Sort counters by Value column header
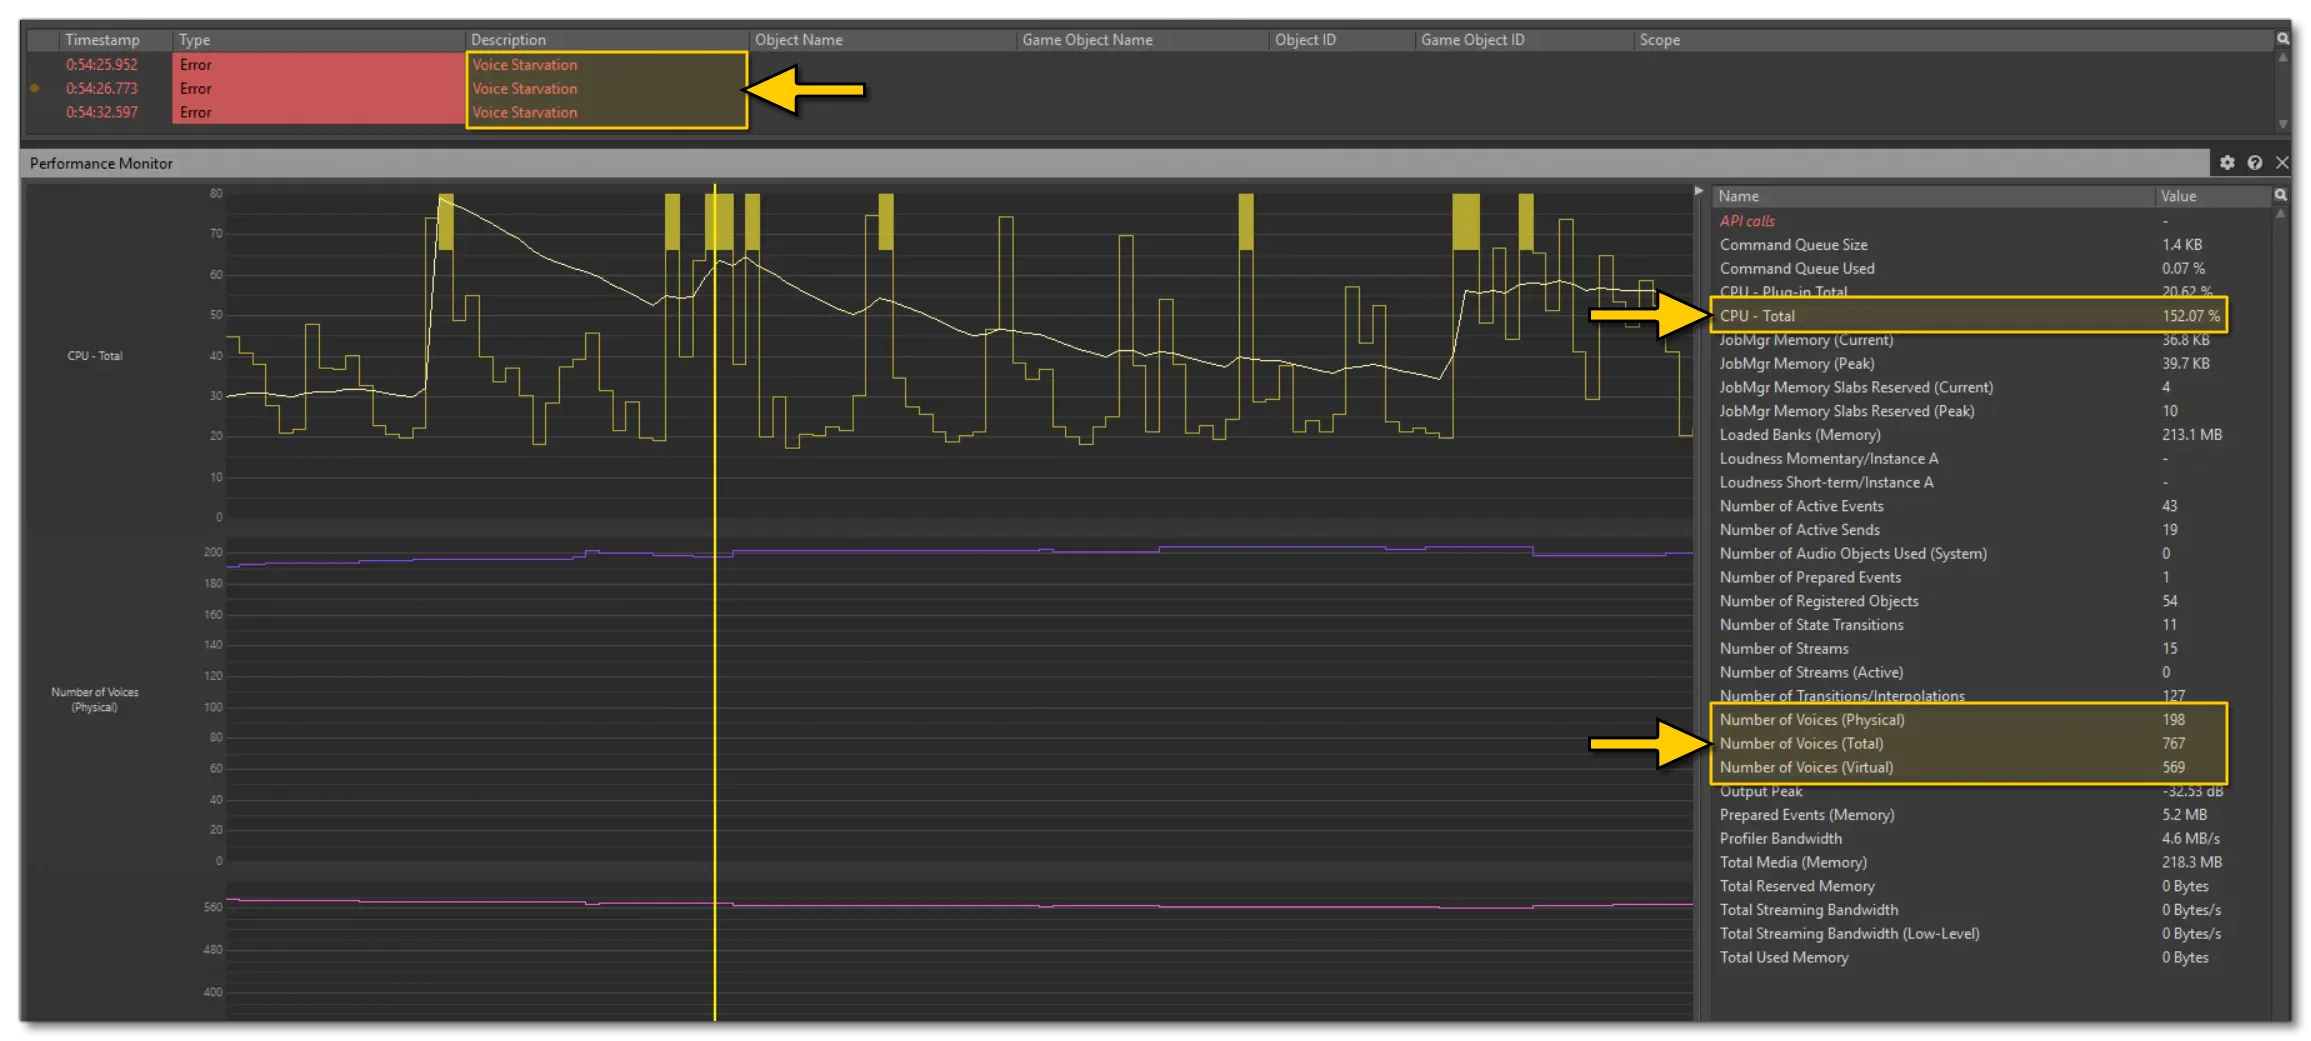The width and height of the screenshot is (2311, 1041). pyautogui.click(x=2212, y=197)
